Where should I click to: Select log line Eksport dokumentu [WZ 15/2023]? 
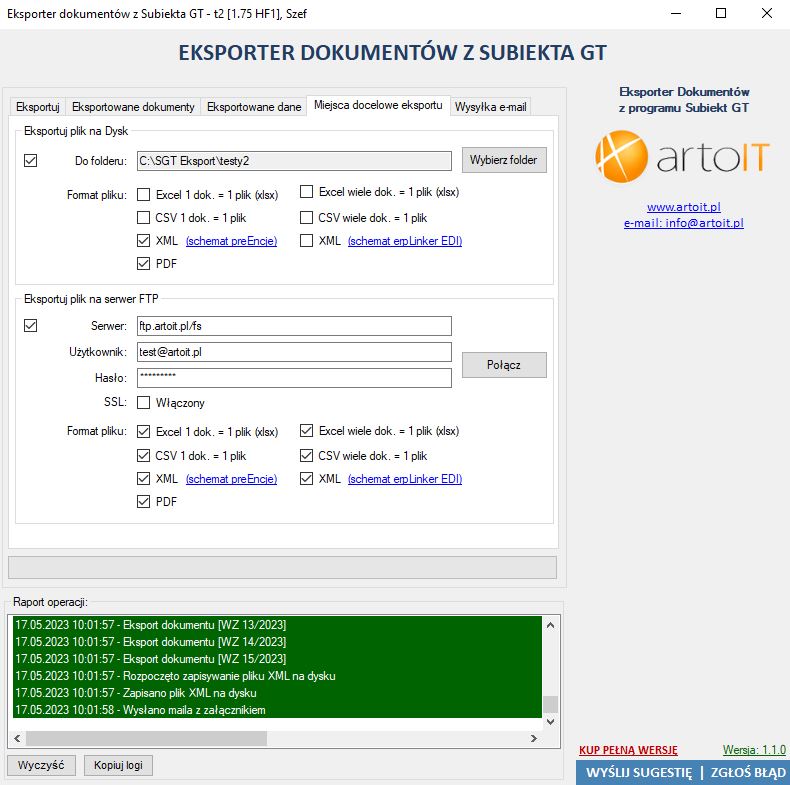click(277, 659)
